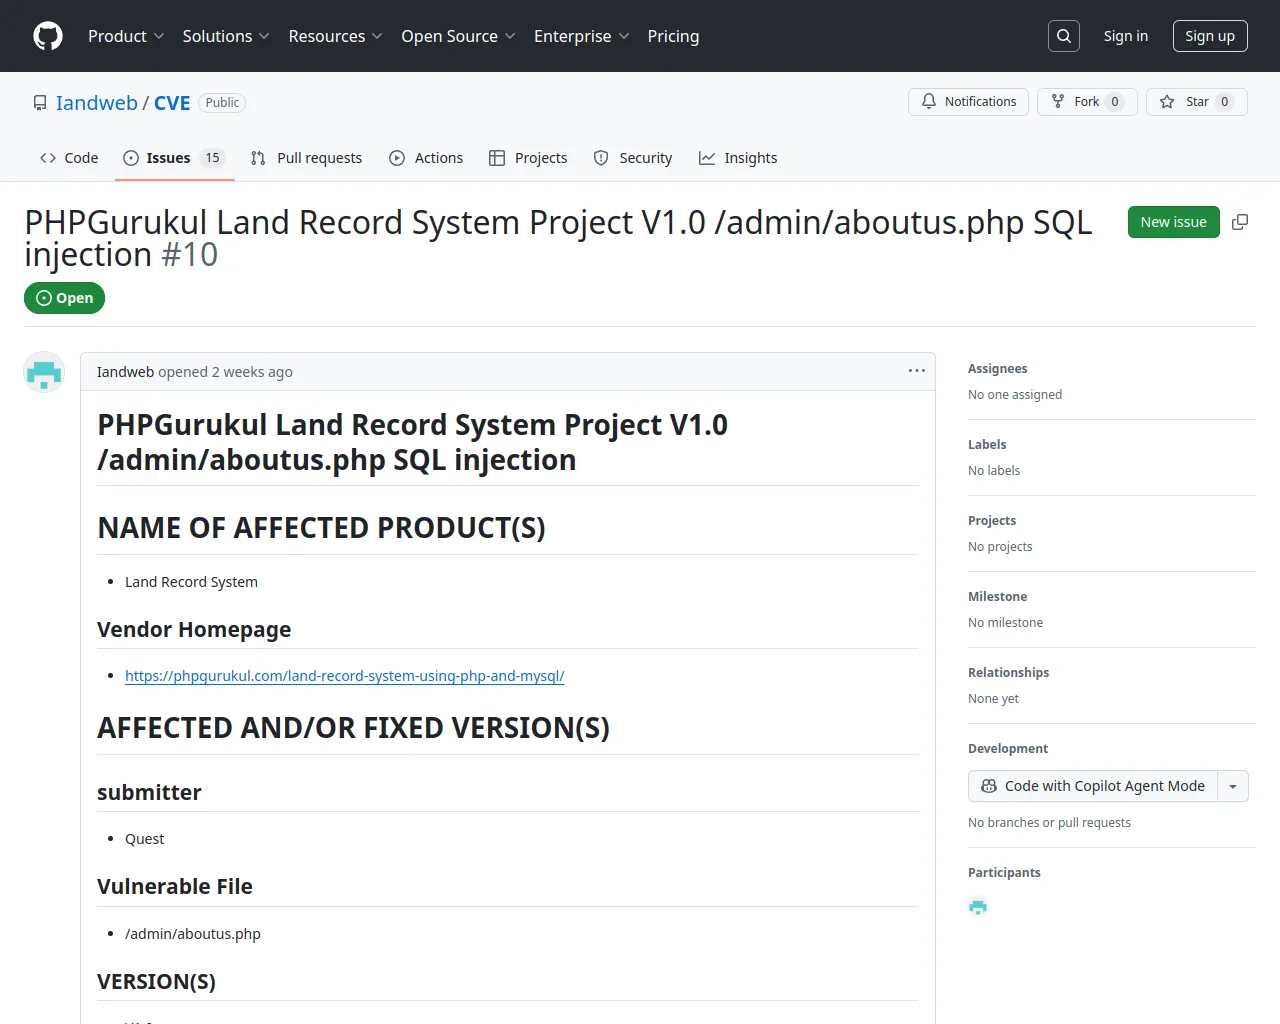Open the GitHub home logo
This screenshot has height=1024, width=1280.
[x=48, y=36]
